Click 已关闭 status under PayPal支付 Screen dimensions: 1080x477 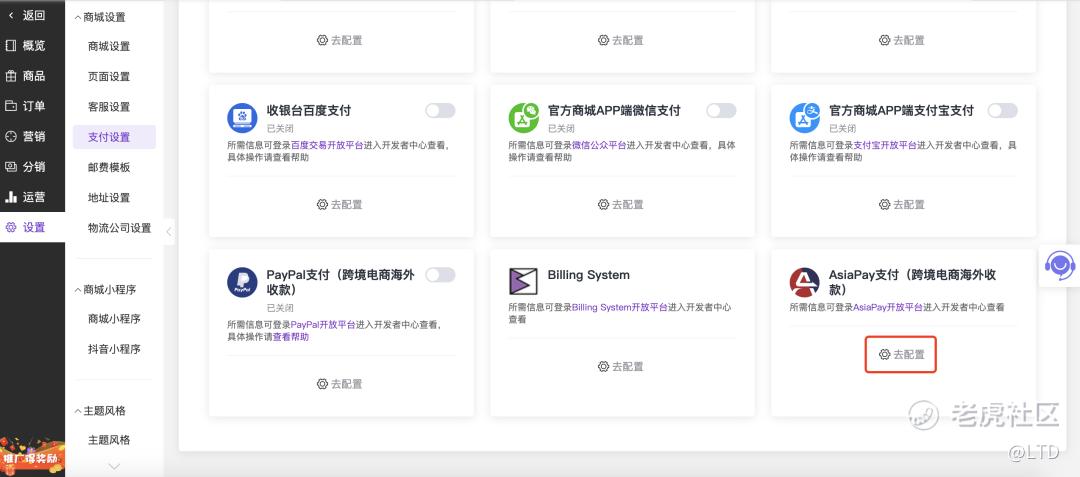click(280, 308)
